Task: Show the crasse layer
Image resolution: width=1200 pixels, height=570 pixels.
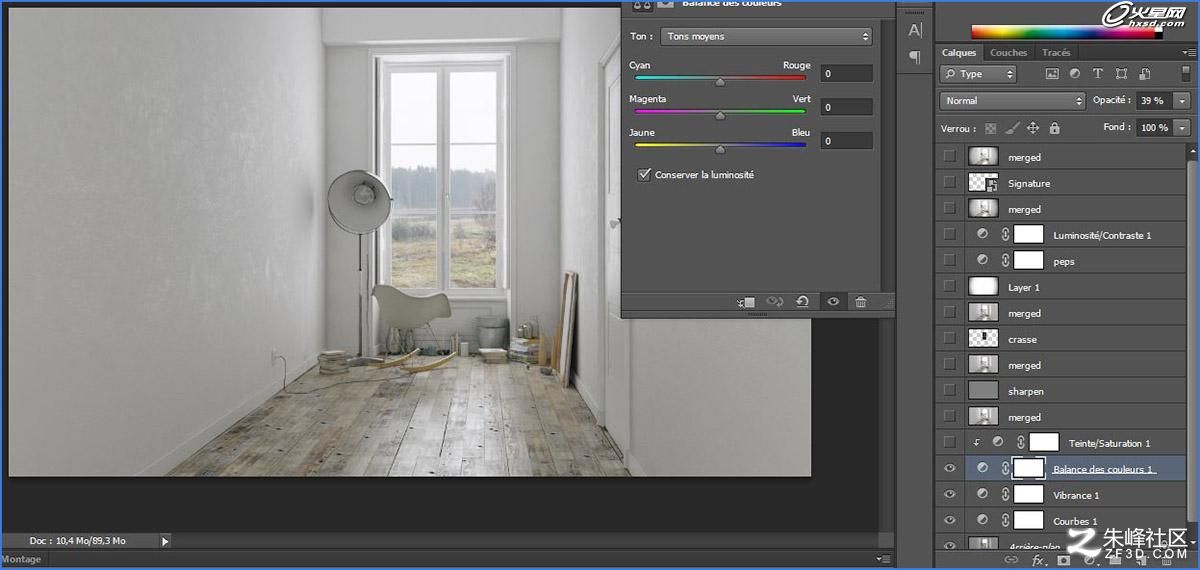Action: [x=950, y=338]
